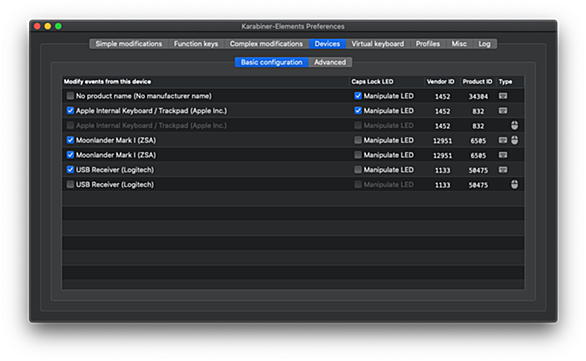The height and width of the screenshot is (361, 586).
Task: Click keyboard icon in second Moonlander Mark I row
Action: (503, 155)
